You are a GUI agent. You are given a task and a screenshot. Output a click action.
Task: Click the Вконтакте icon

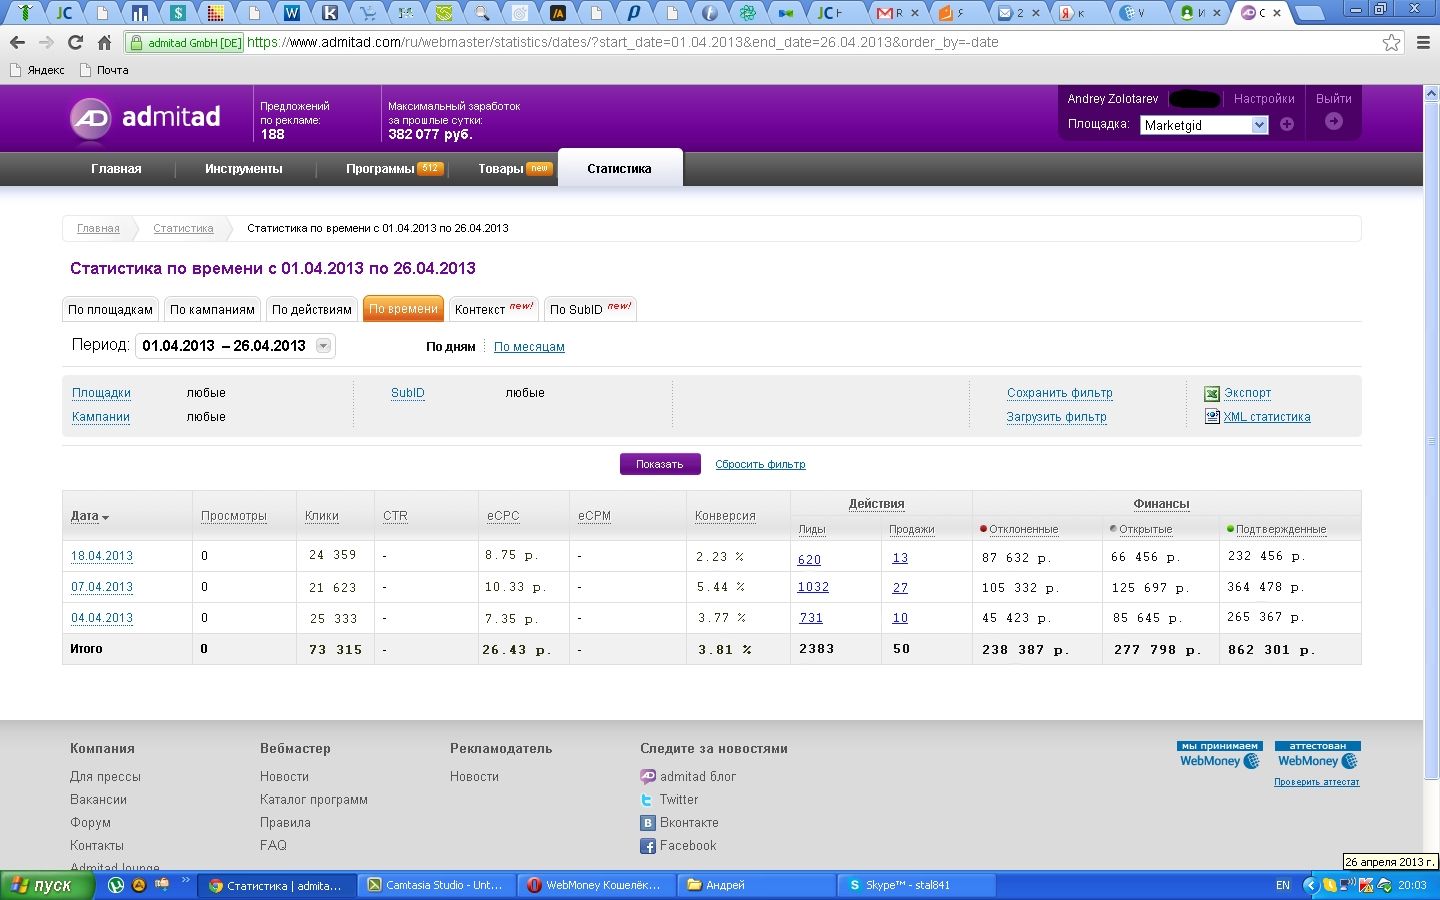pyautogui.click(x=648, y=822)
